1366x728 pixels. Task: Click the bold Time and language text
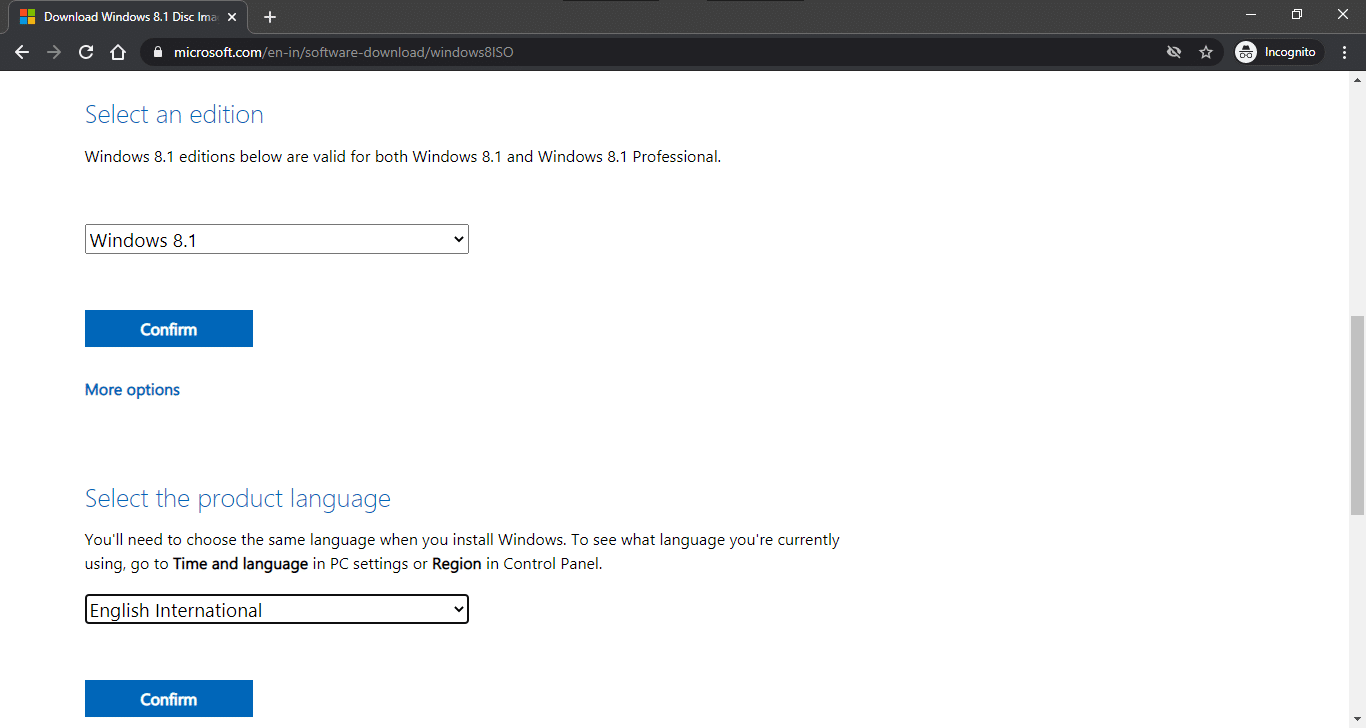240,564
